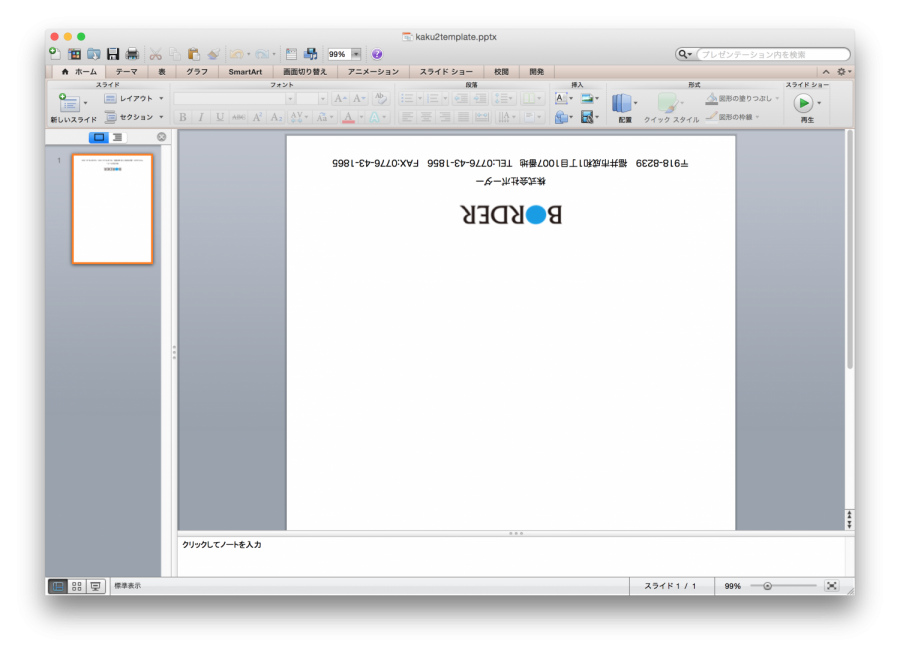Open the zoom percentage dropdown in toolbar
Image resolution: width=900 pixels, height=656 pixels.
coord(356,54)
